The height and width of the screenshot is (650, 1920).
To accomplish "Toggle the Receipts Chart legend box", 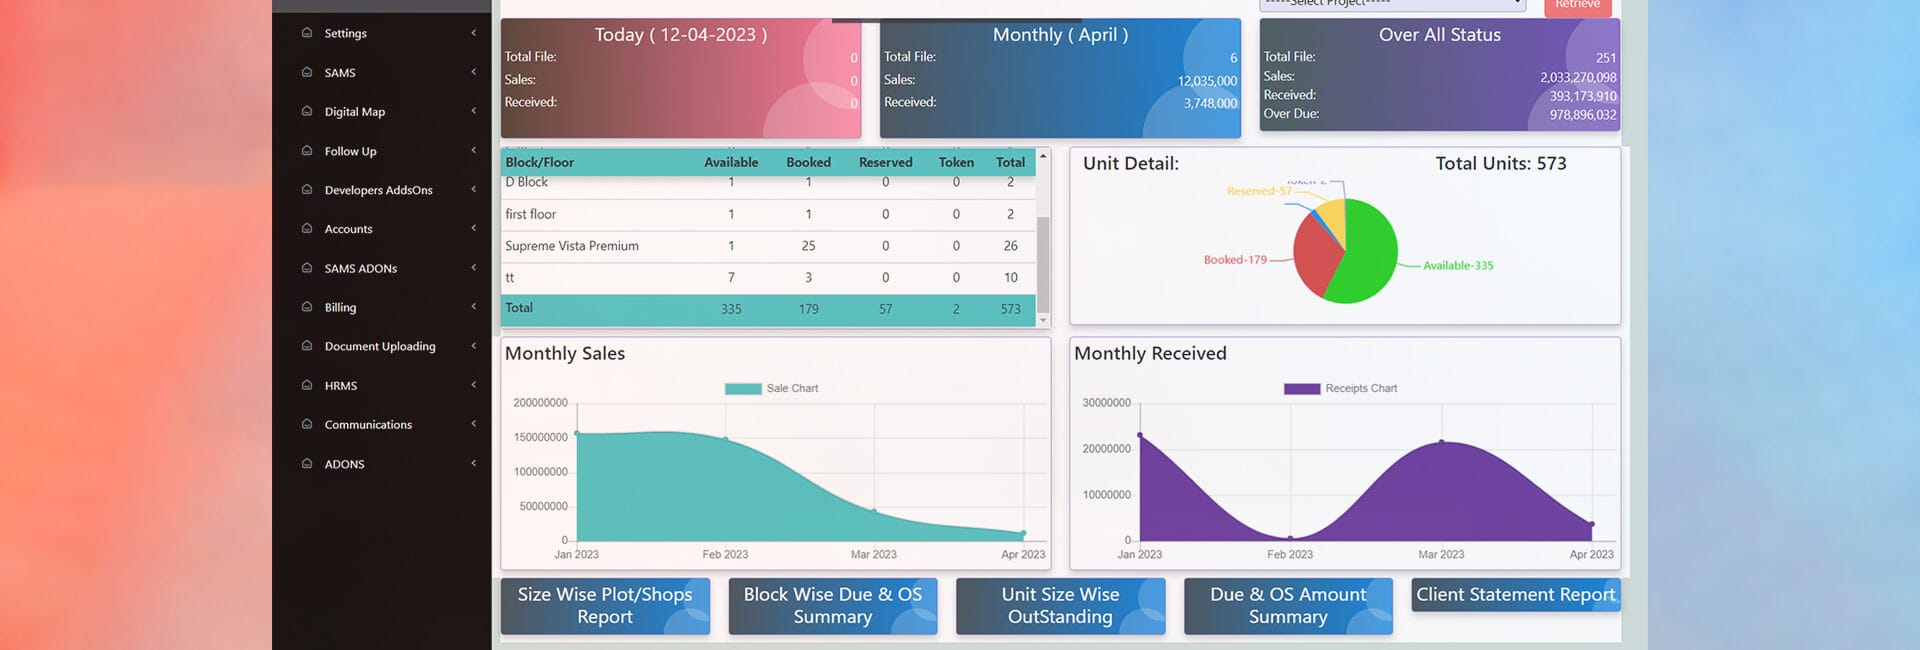I will coord(1302,389).
